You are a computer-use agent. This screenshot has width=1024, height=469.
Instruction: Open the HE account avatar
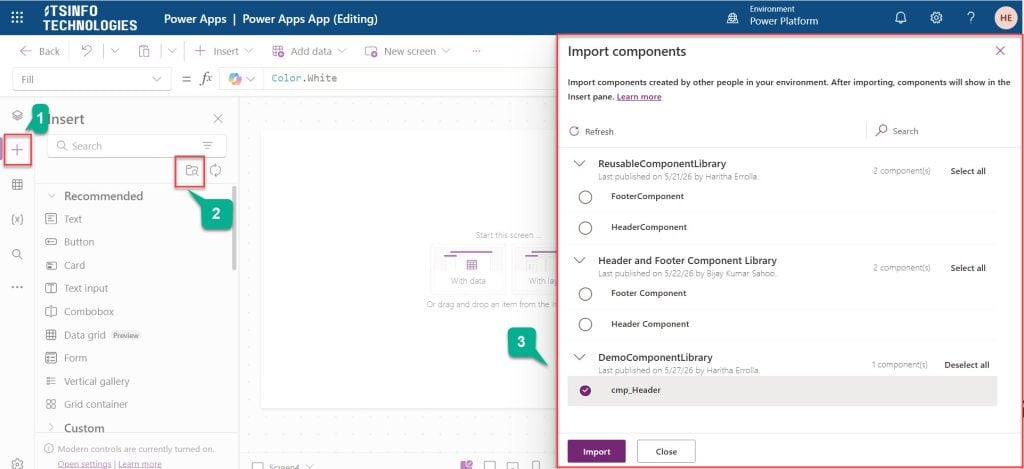pos(1005,18)
